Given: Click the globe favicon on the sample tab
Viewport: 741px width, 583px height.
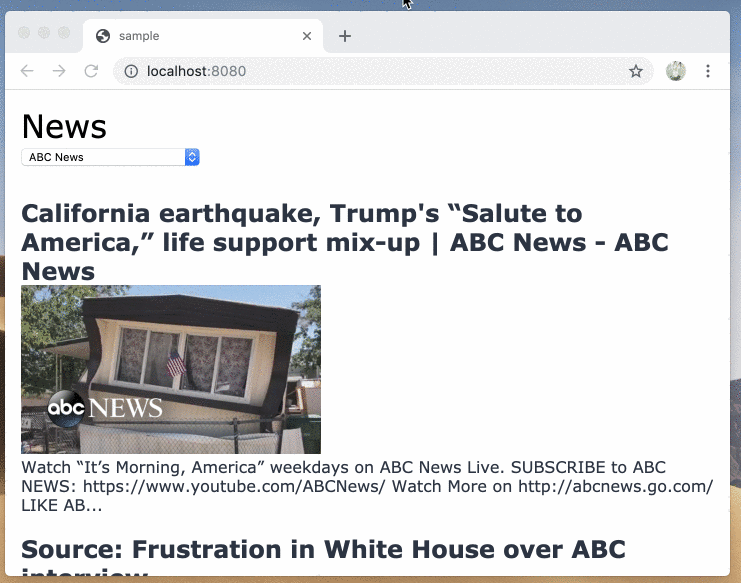Looking at the screenshot, I should [103, 36].
